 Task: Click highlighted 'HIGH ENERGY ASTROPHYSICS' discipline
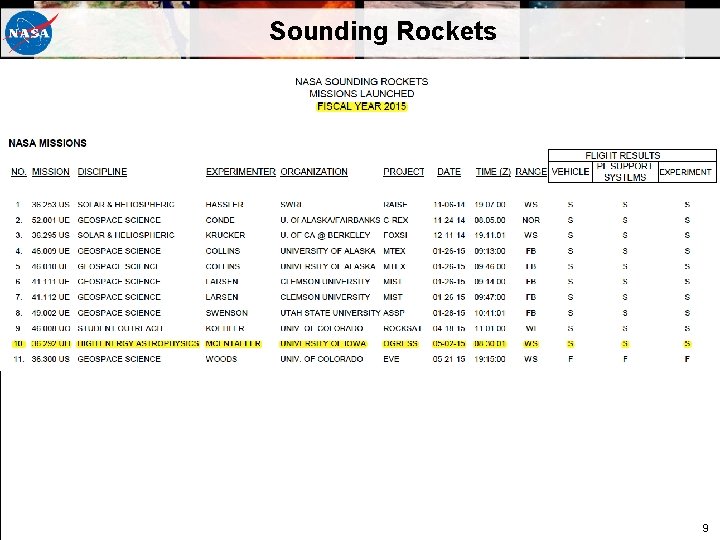pos(138,344)
